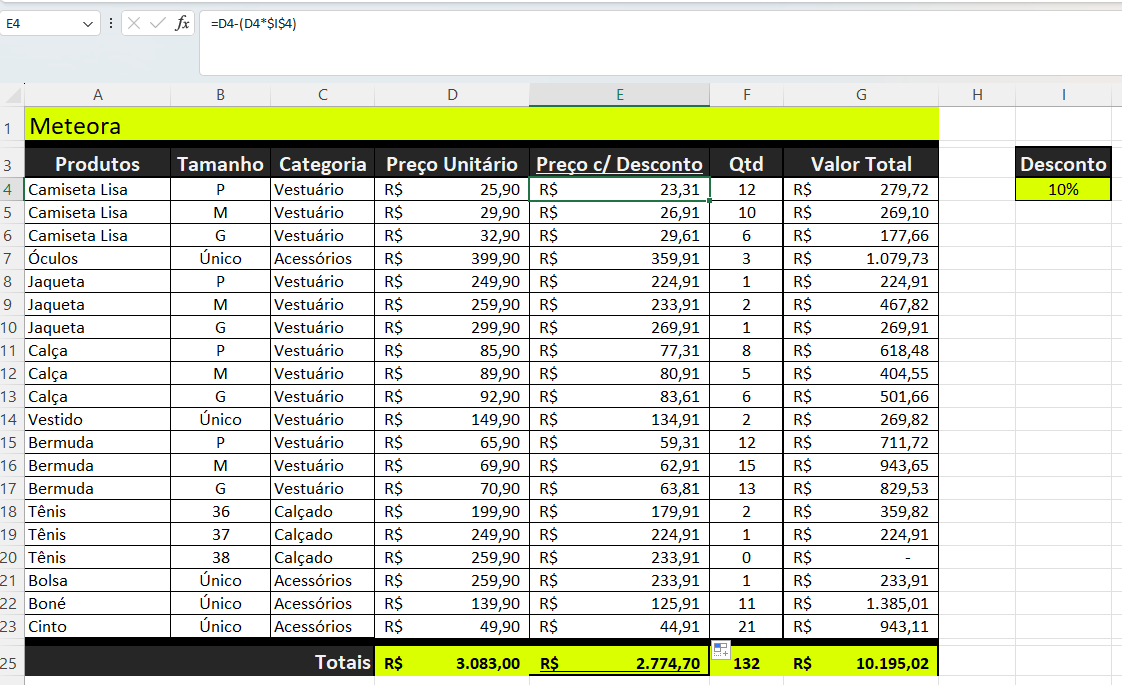
Task: Select the 149,90 unit price cell
Action: pos(452,419)
